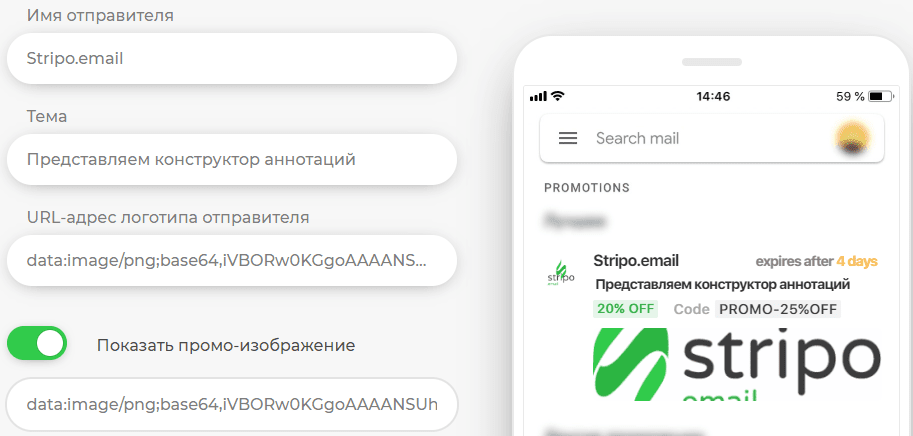
Task: Click the Показать промо-изображение label
Action: 226,345
